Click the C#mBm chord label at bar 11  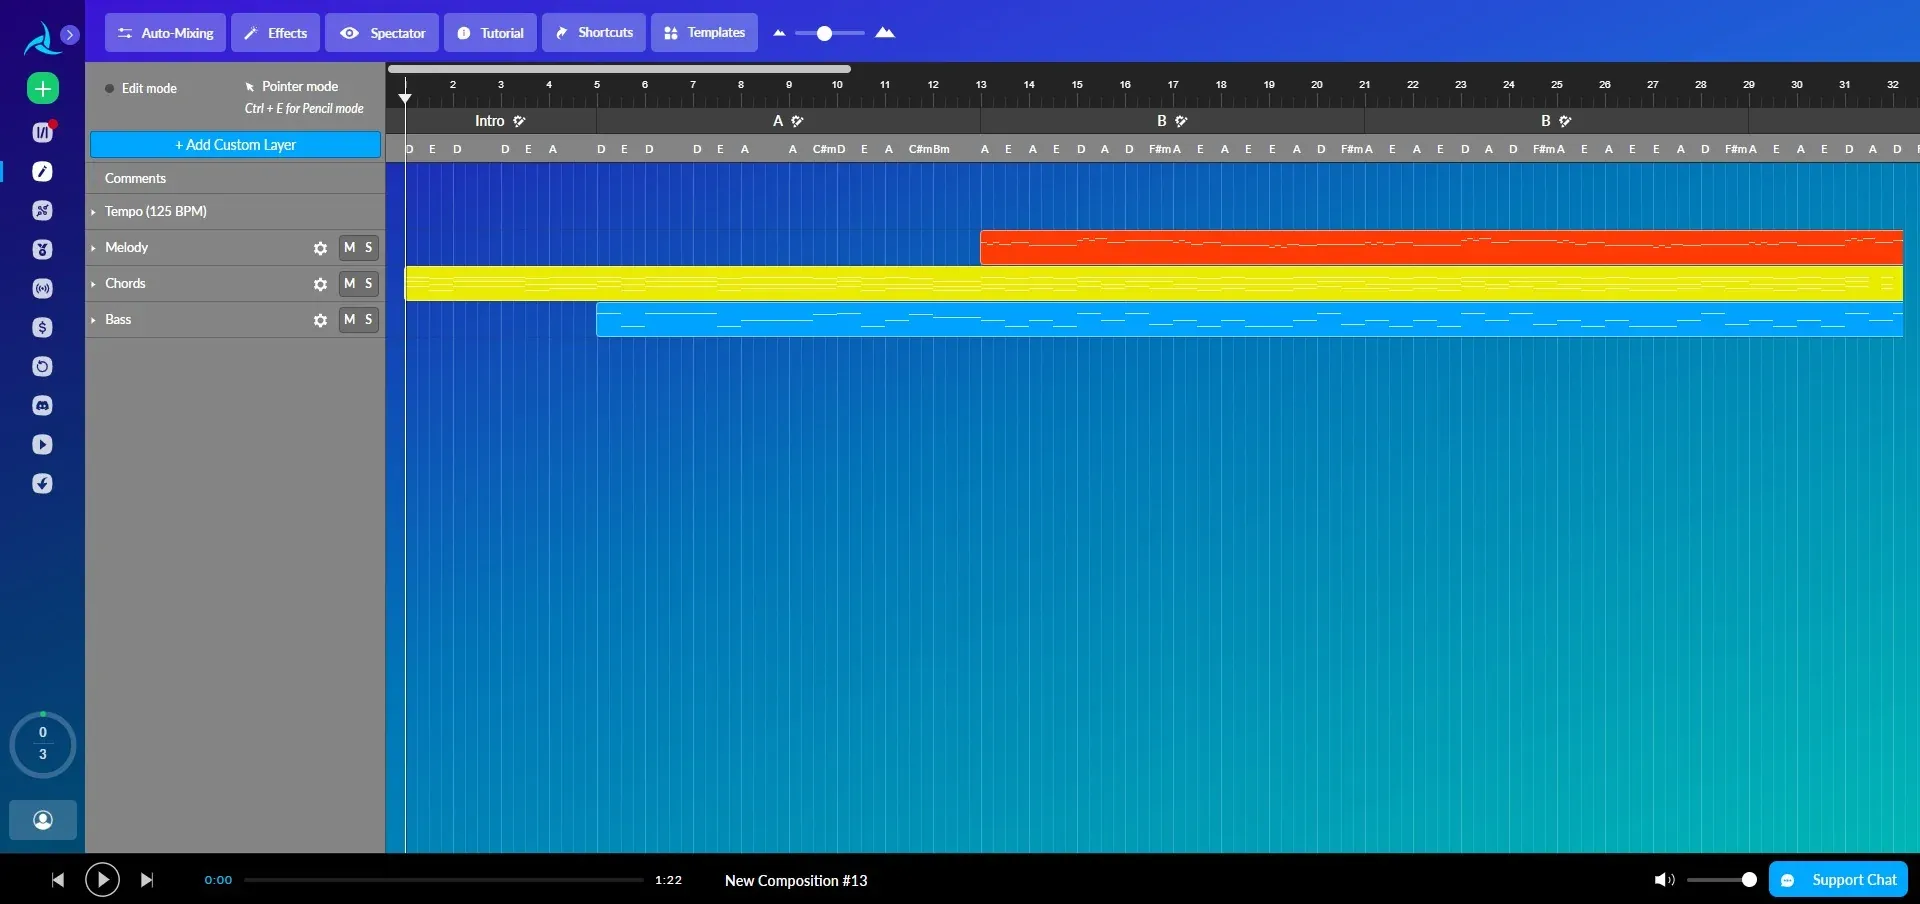(929, 149)
